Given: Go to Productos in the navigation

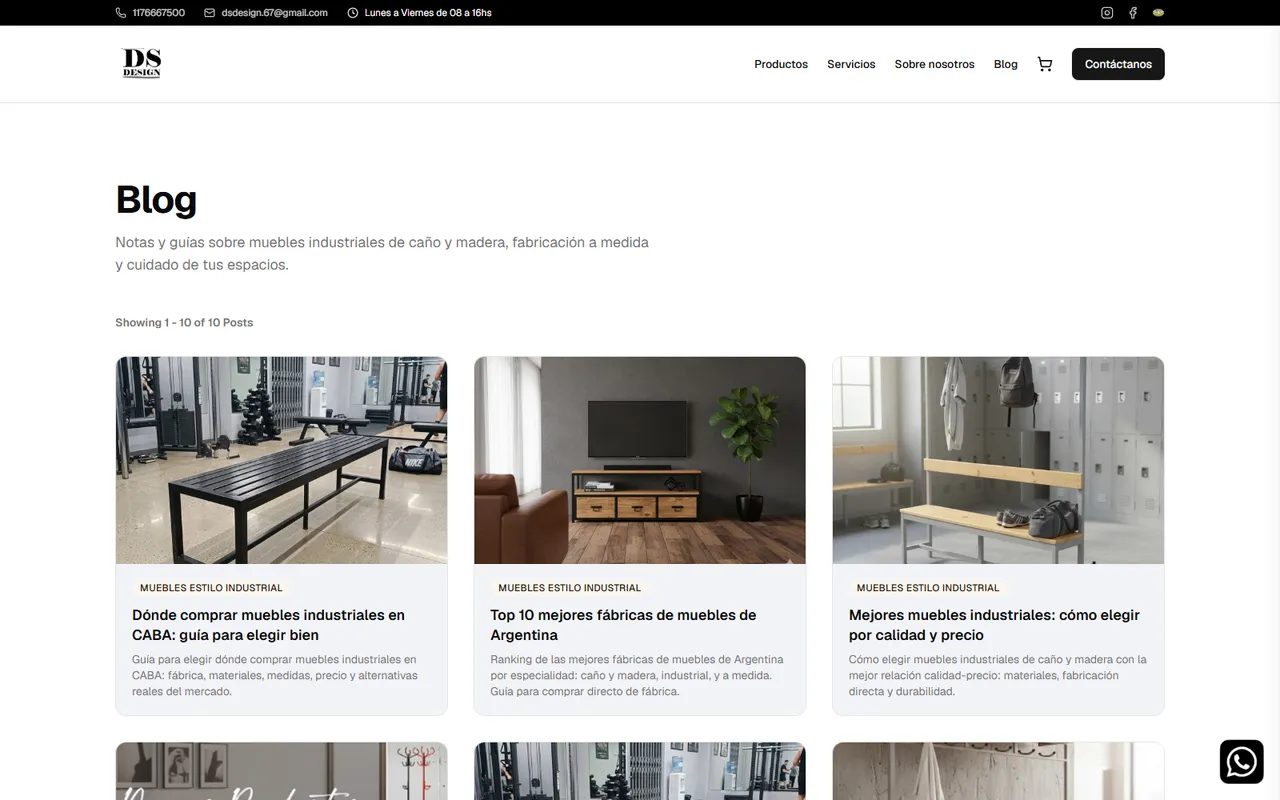Looking at the screenshot, I should click(x=781, y=64).
